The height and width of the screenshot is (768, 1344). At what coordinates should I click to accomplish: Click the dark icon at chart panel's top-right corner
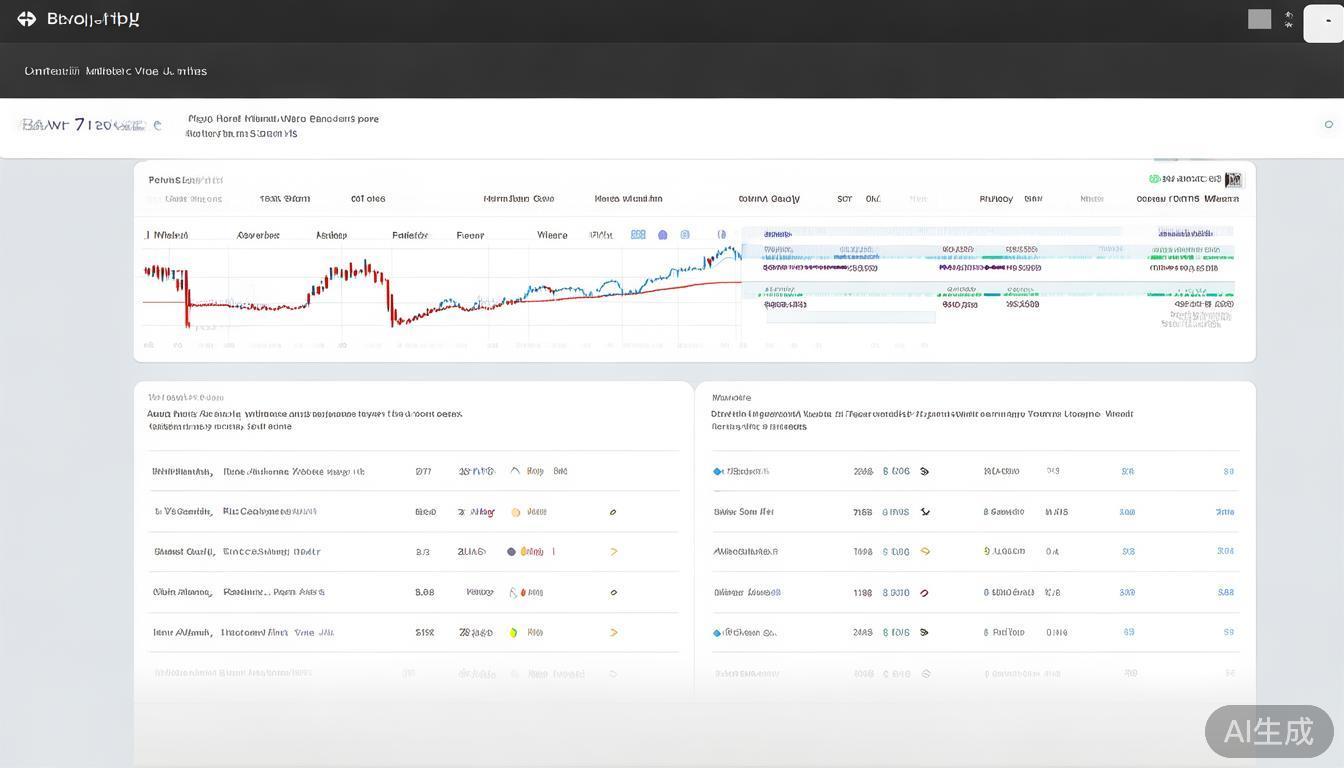(1233, 180)
